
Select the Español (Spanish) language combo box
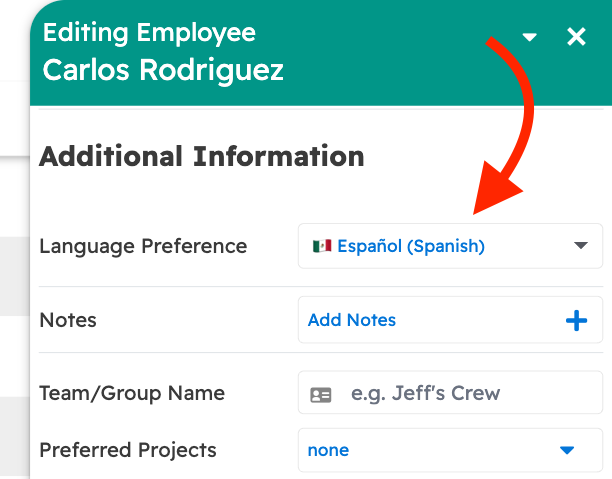(x=450, y=246)
